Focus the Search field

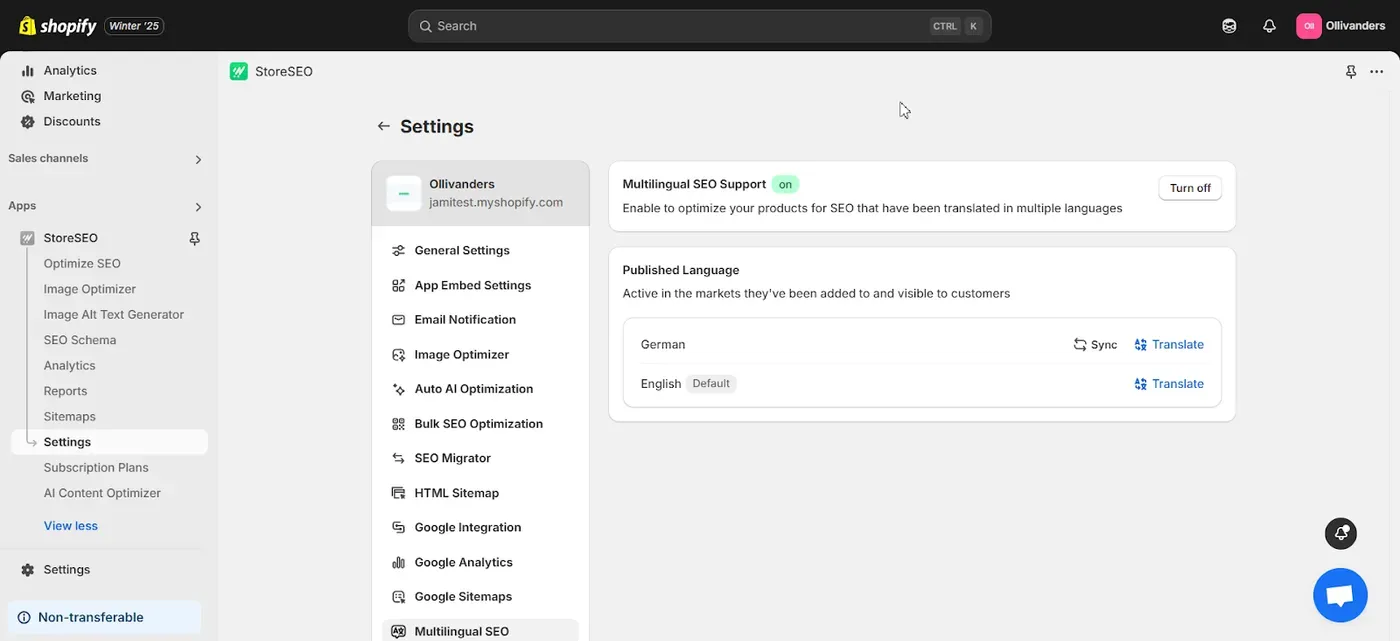click(699, 26)
